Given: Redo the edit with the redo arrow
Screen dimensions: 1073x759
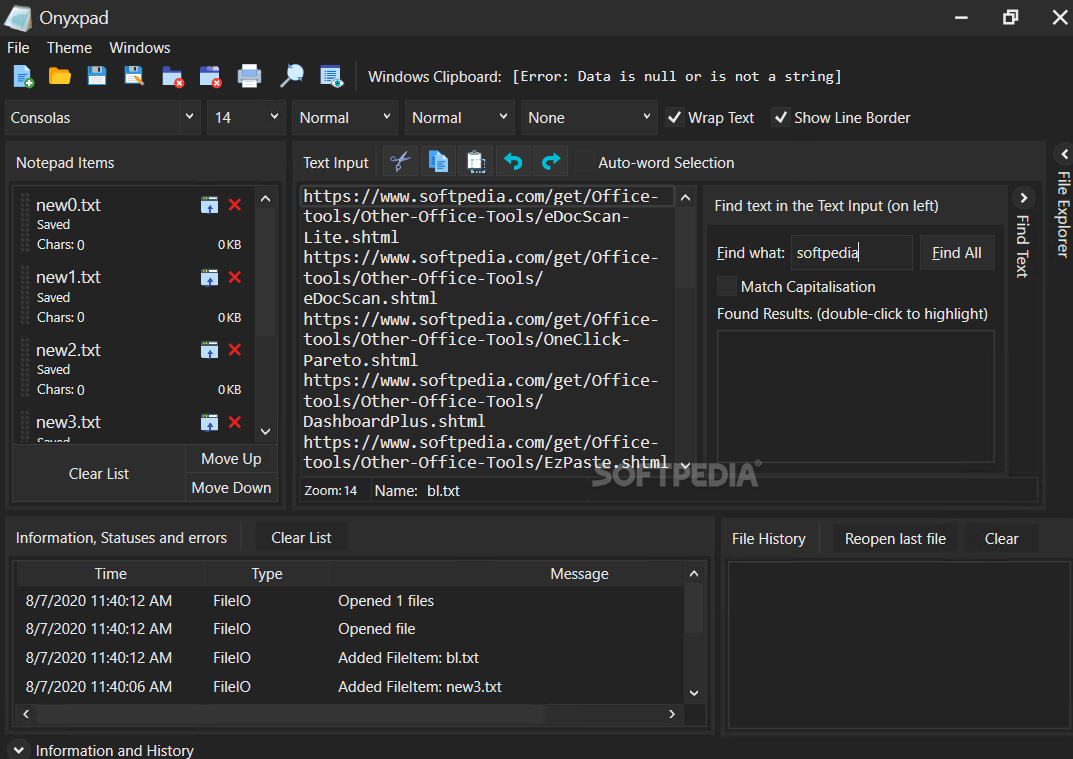Looking at the screenshot, I should 551,162.
